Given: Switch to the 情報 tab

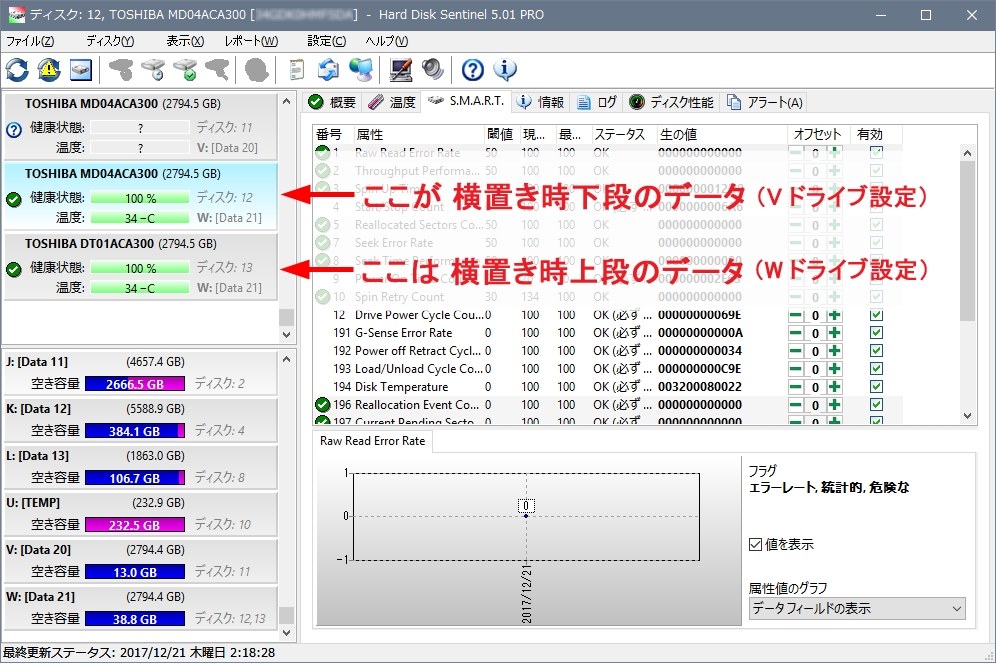Looking at the screenshot, I should (541, 102).
